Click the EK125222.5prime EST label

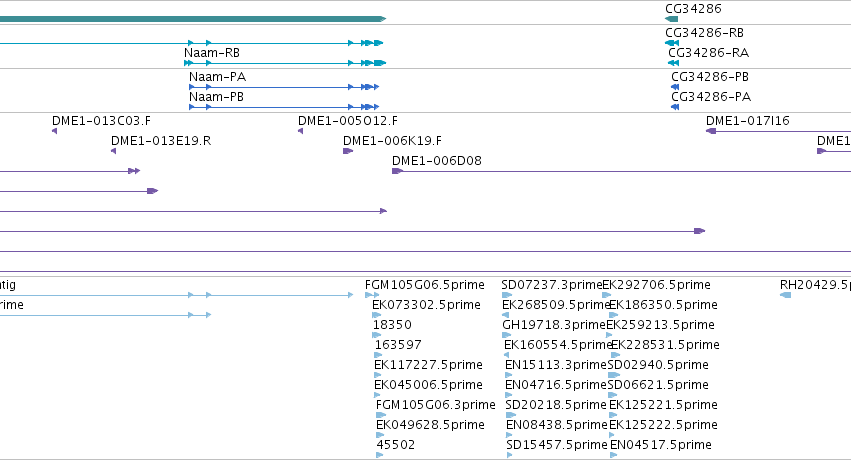pyautogui.click(x=663, y=425)
